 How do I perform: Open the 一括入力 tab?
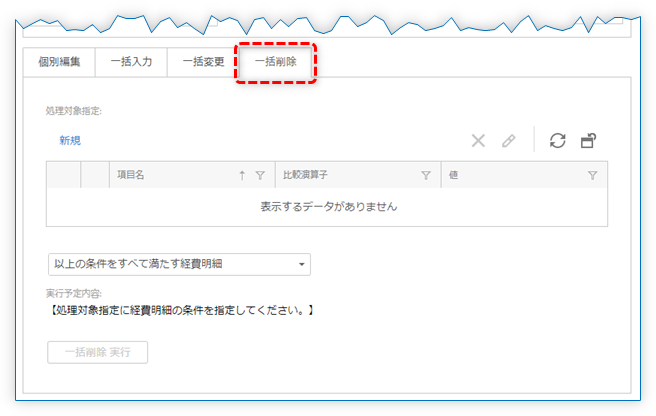pyautogui.click(x=131, y=62)
